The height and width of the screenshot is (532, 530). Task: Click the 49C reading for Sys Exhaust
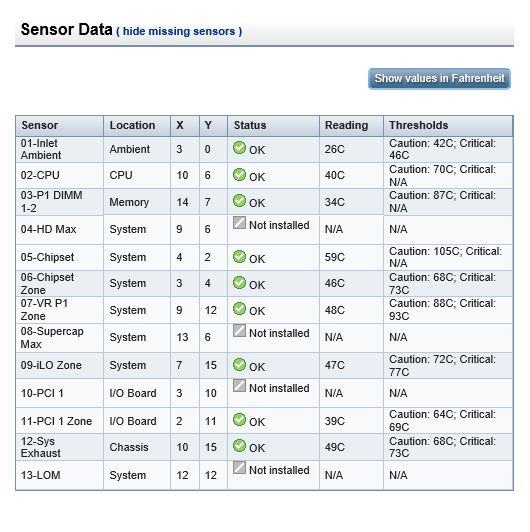click(x=335, y=447)
